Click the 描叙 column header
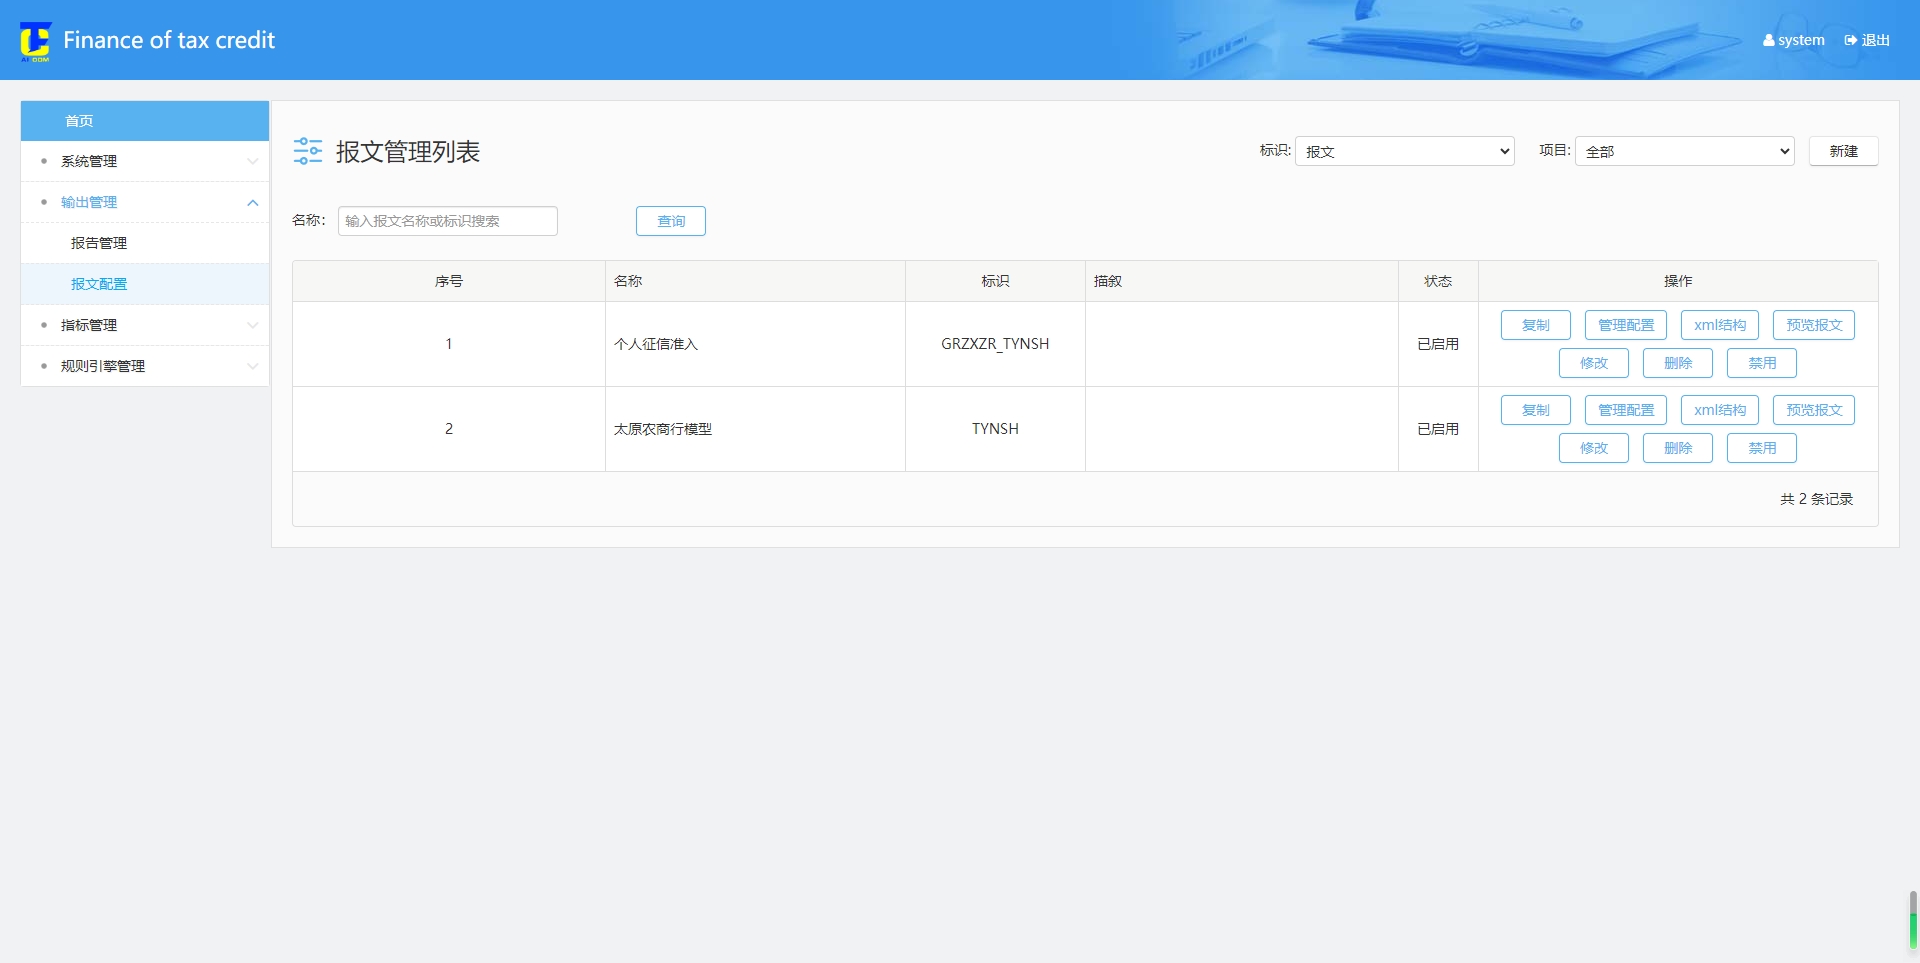Viewport: 1920px width, 963px height. coord(1242,281)
